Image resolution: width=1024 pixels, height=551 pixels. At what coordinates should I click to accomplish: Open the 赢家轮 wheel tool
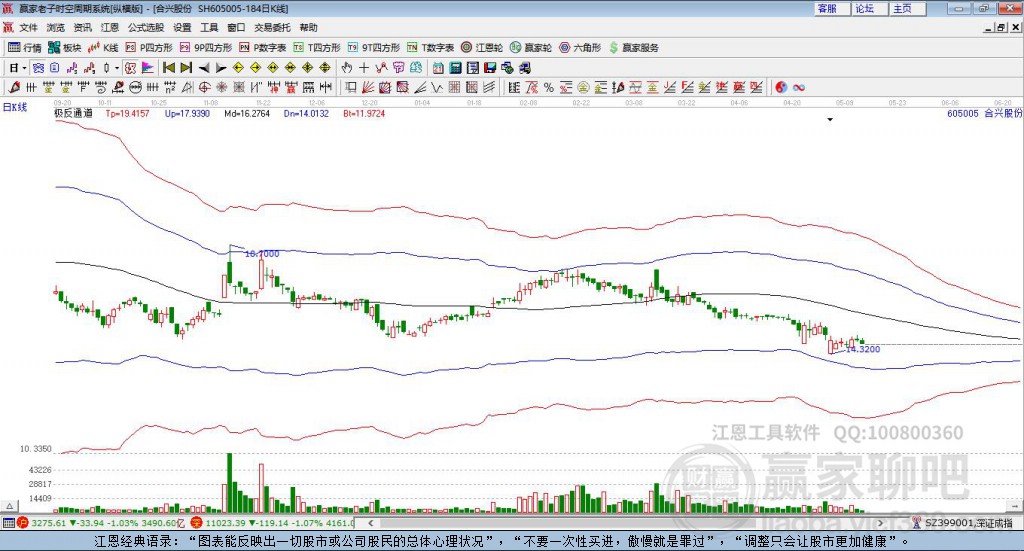531,48
